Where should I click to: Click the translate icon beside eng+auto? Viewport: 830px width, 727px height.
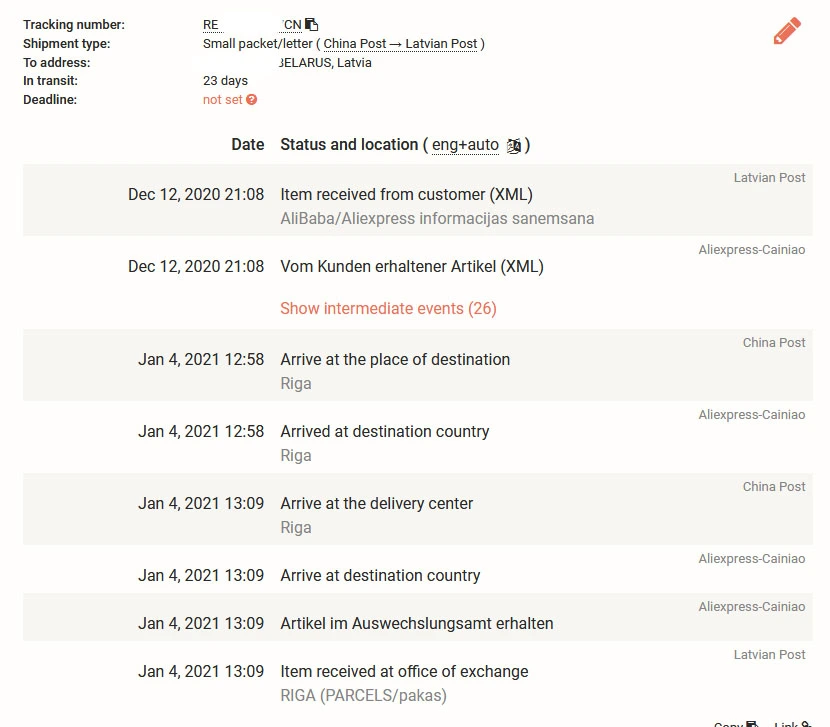point(513,145)
